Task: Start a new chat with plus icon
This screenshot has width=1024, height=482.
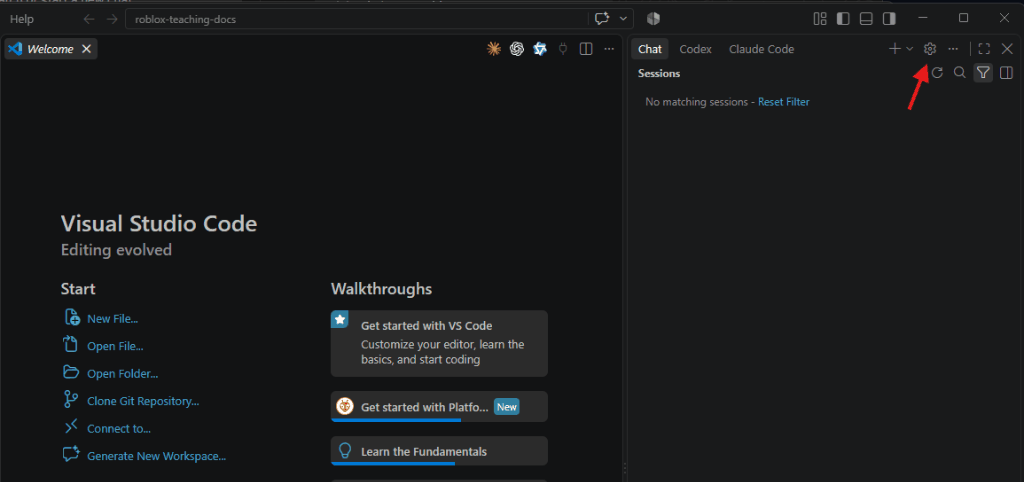Action: point(895,49)
